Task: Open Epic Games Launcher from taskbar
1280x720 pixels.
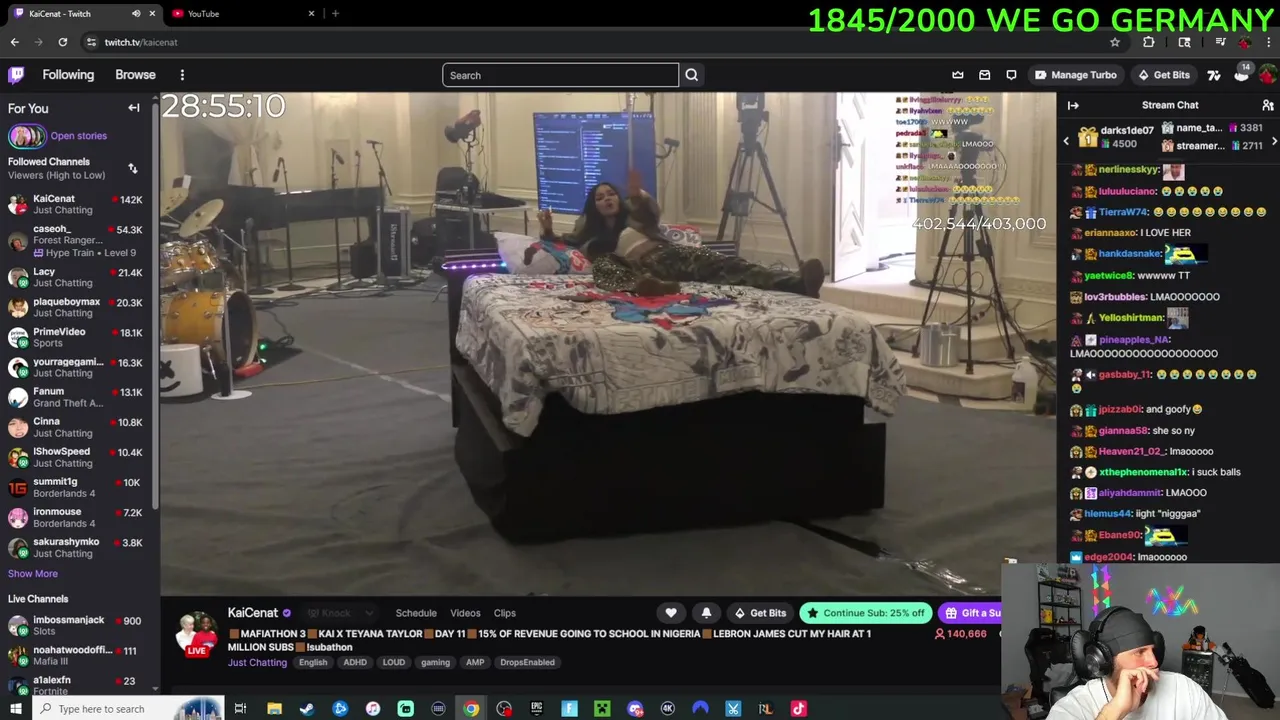Action: pyautogui.click(x=536, y=709)
